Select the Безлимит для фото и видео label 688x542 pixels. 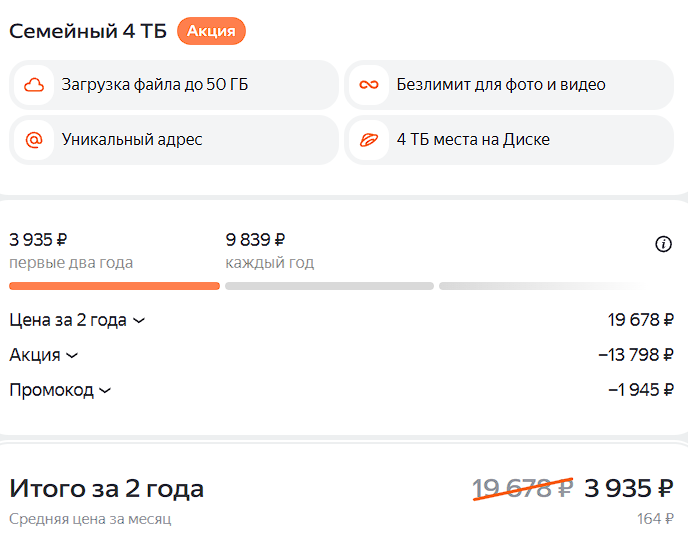[500, 85]
